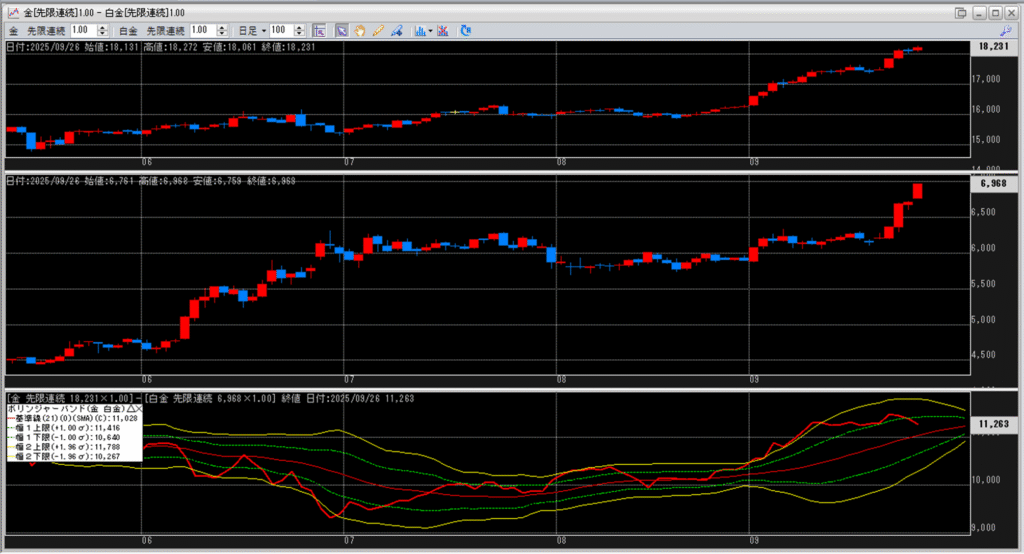Click the delete indicator icon with red X
The image size is (1024, 554).
[443, 31]
